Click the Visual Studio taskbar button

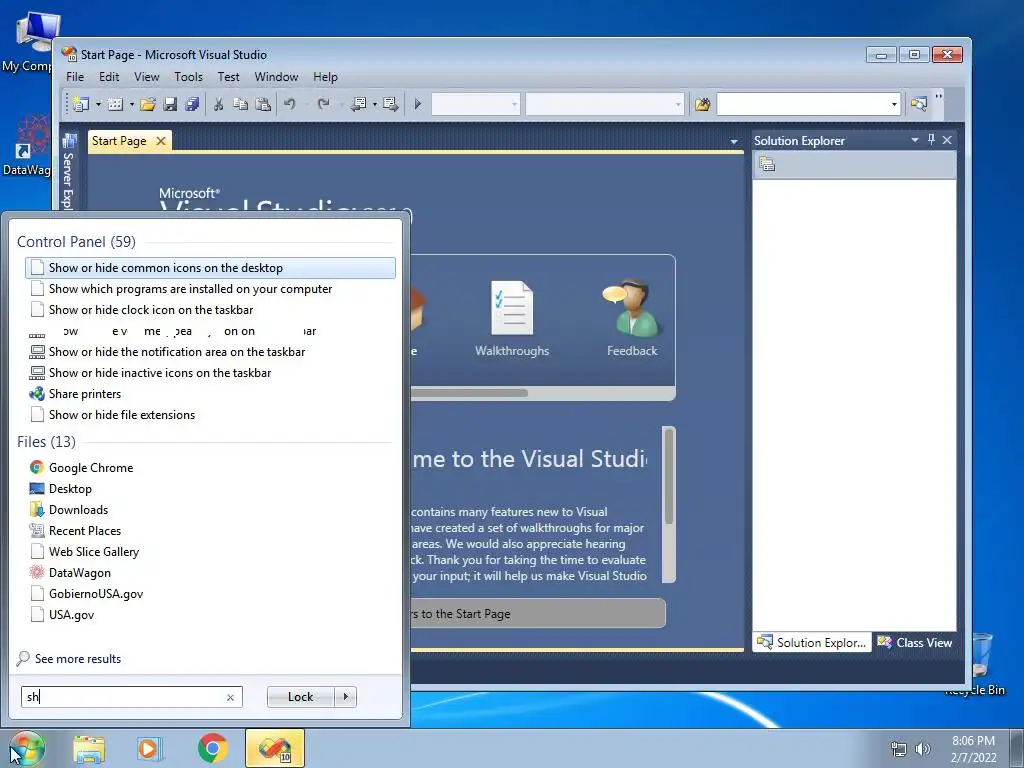(x=275, y=748)
